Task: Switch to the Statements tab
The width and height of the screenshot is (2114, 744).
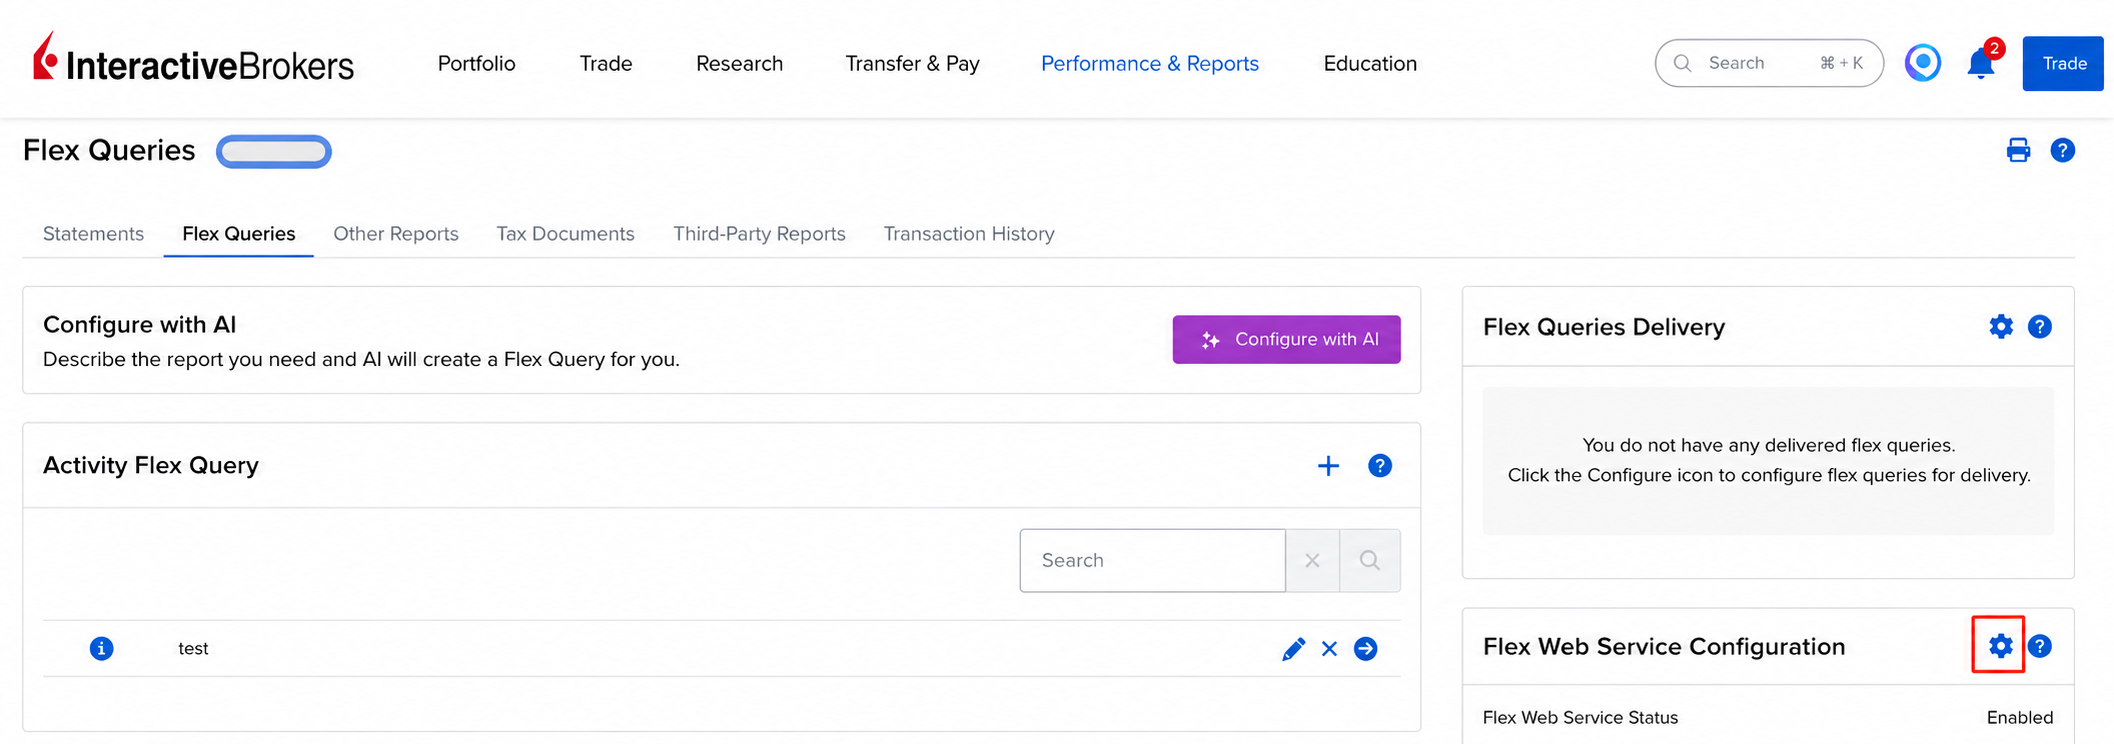Action: [x=93, y=234]
